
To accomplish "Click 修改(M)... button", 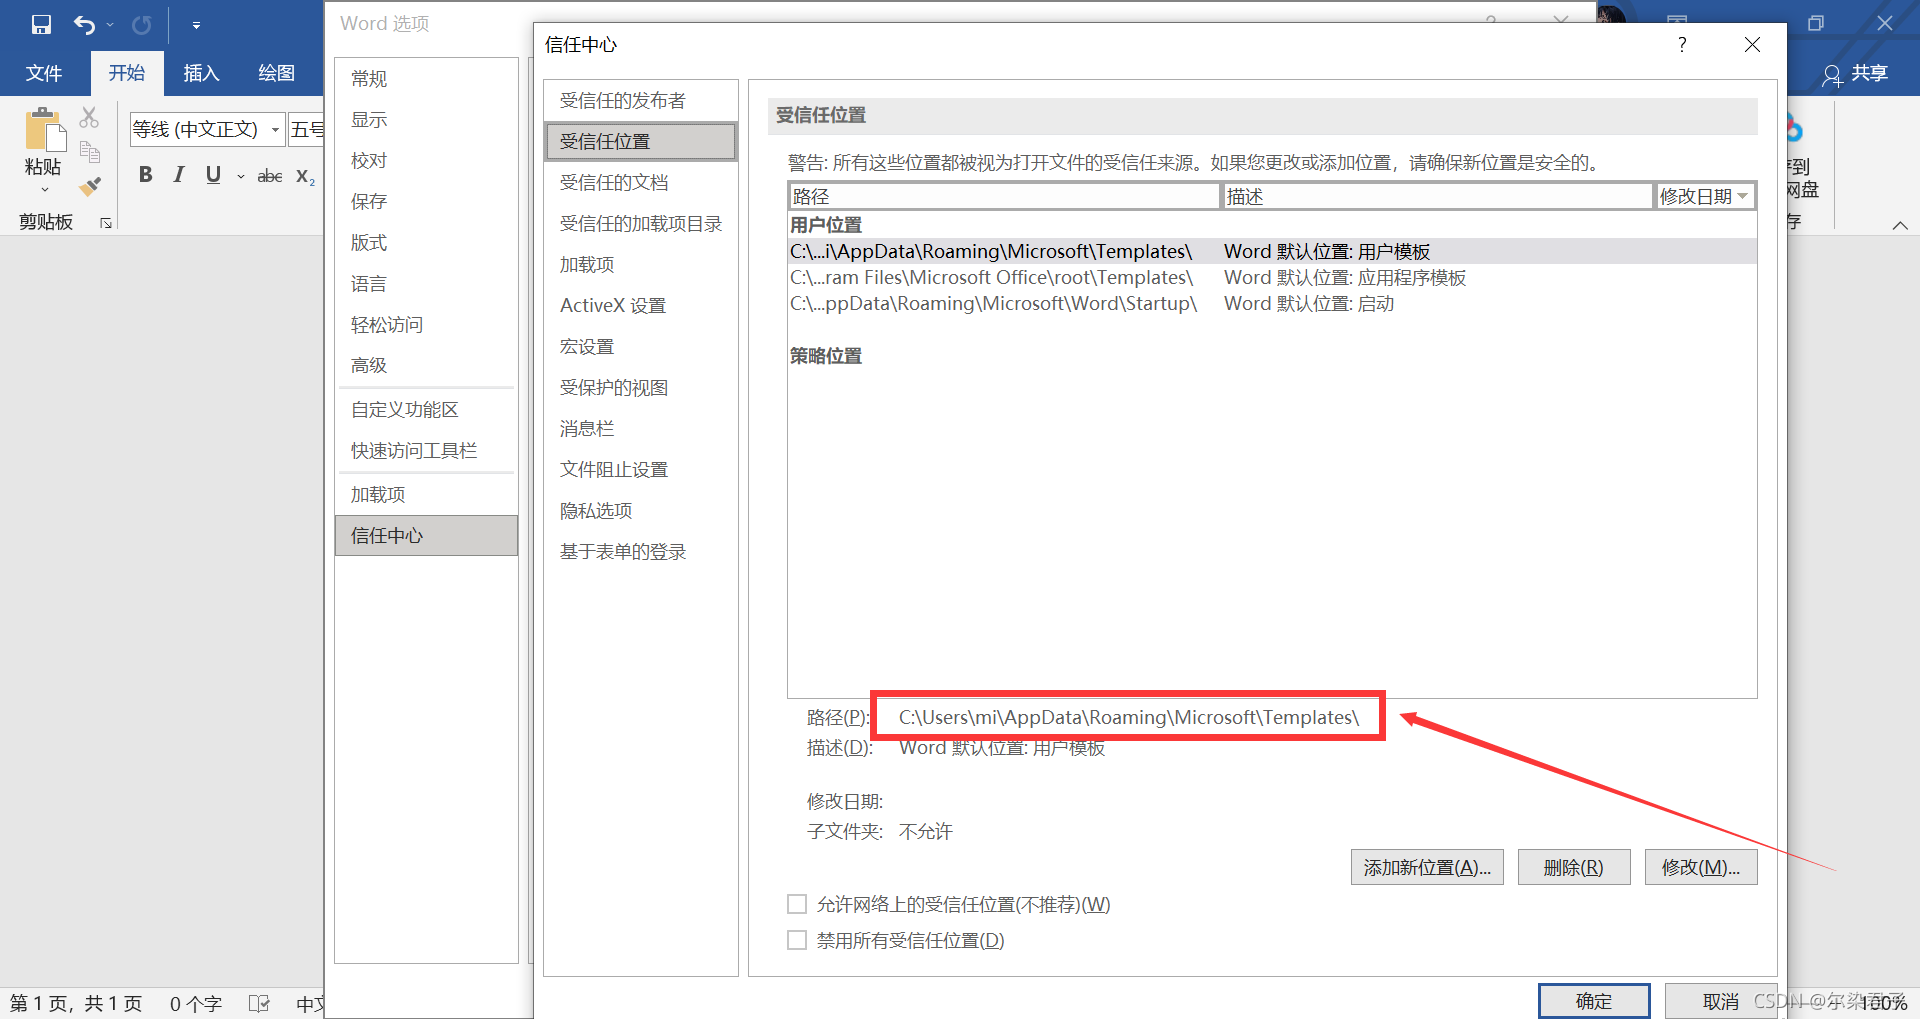I will click(x=1701, y=868).
